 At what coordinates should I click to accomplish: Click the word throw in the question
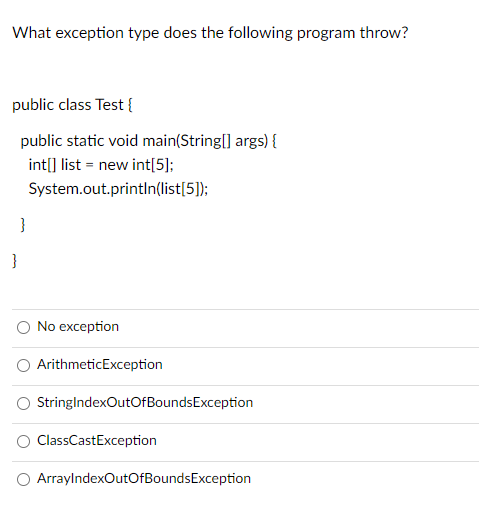[x=380, y=33]
